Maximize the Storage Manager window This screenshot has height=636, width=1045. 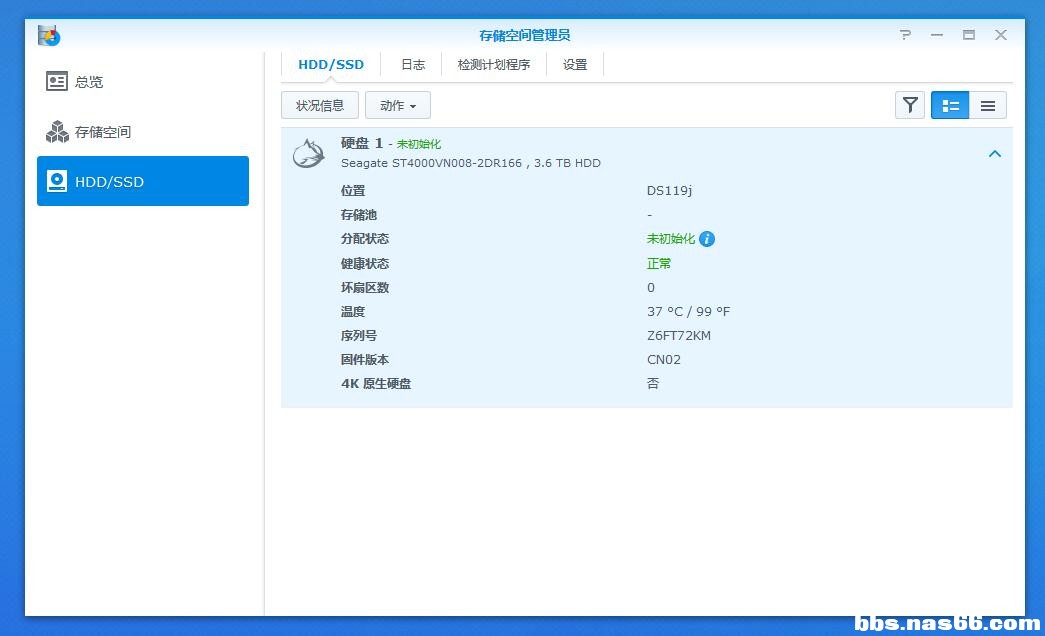coord(968,35)
